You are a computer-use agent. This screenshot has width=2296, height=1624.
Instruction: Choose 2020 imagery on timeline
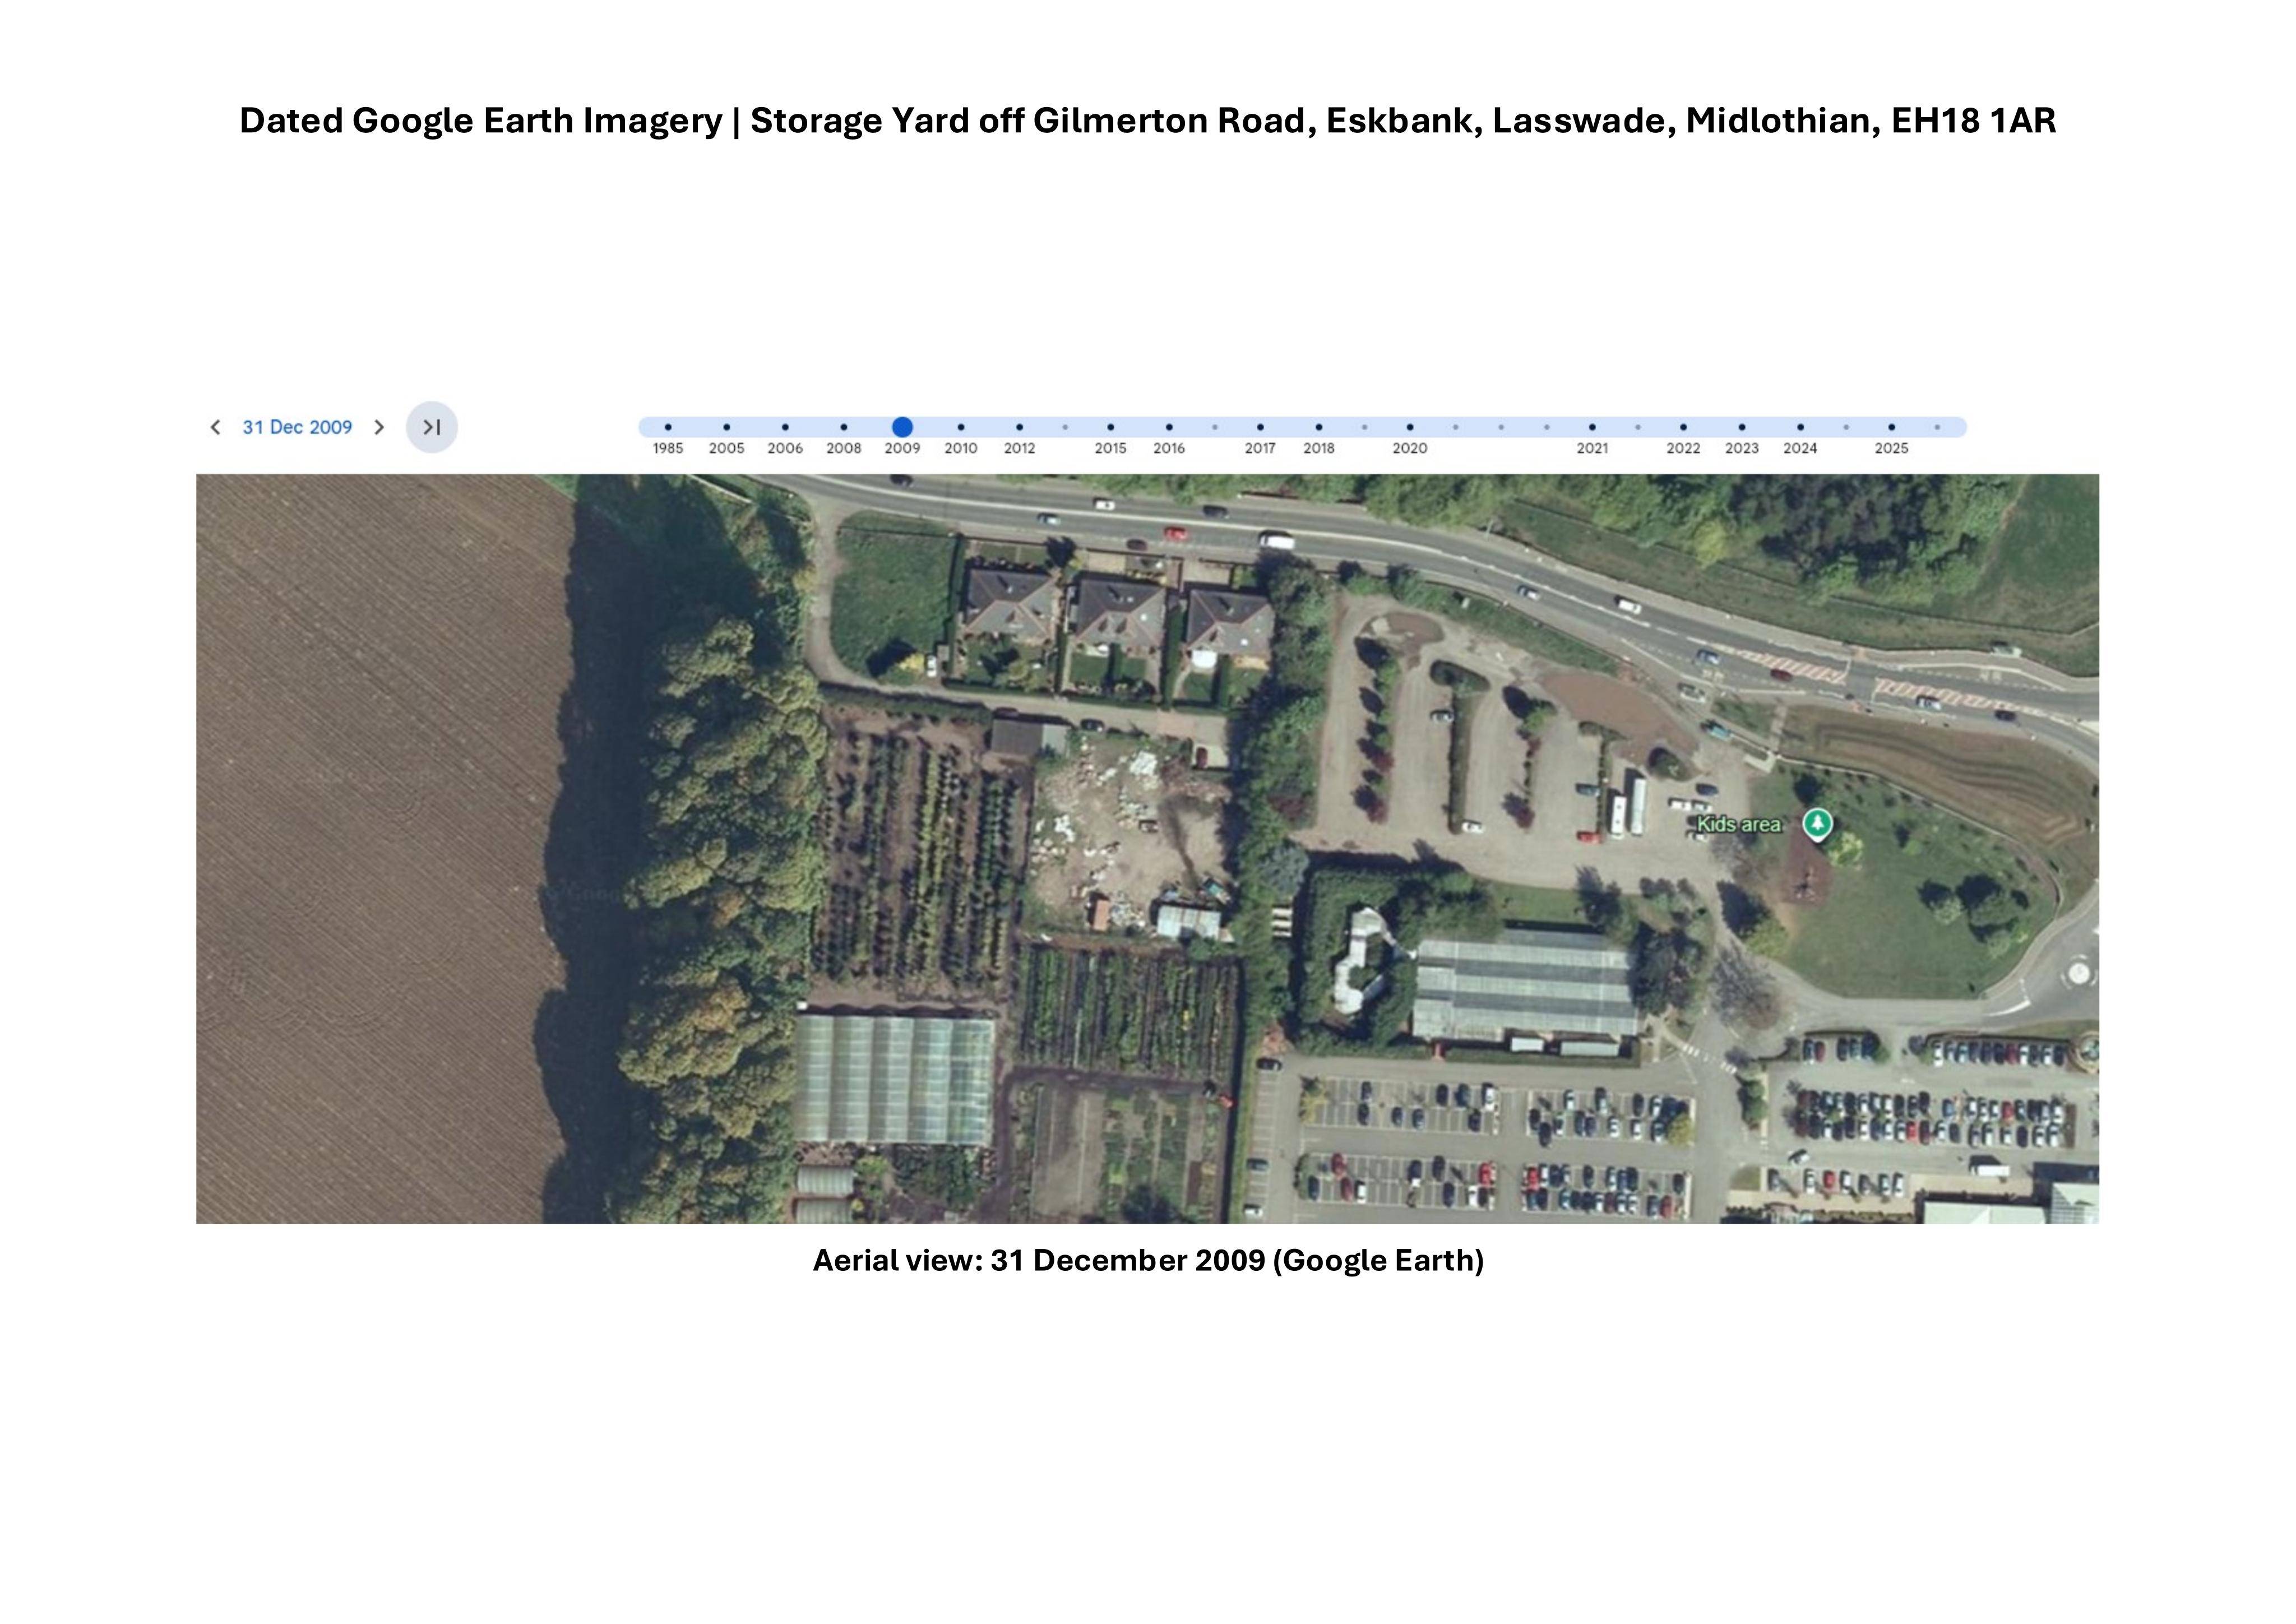1410,427
